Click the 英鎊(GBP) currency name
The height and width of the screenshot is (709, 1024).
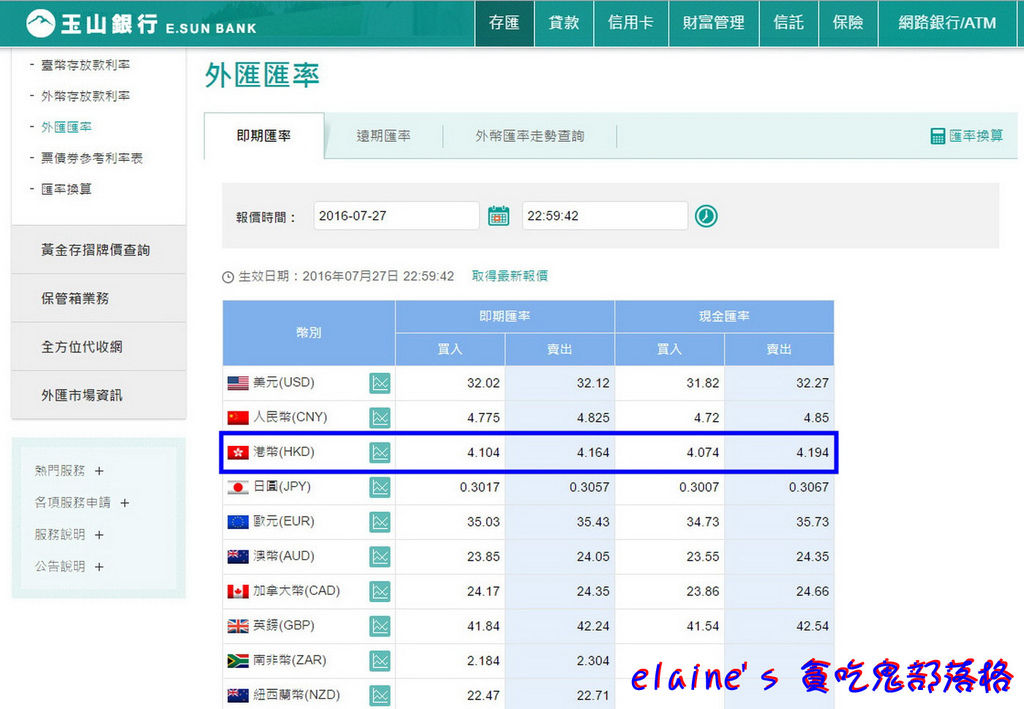coord(283,625)
